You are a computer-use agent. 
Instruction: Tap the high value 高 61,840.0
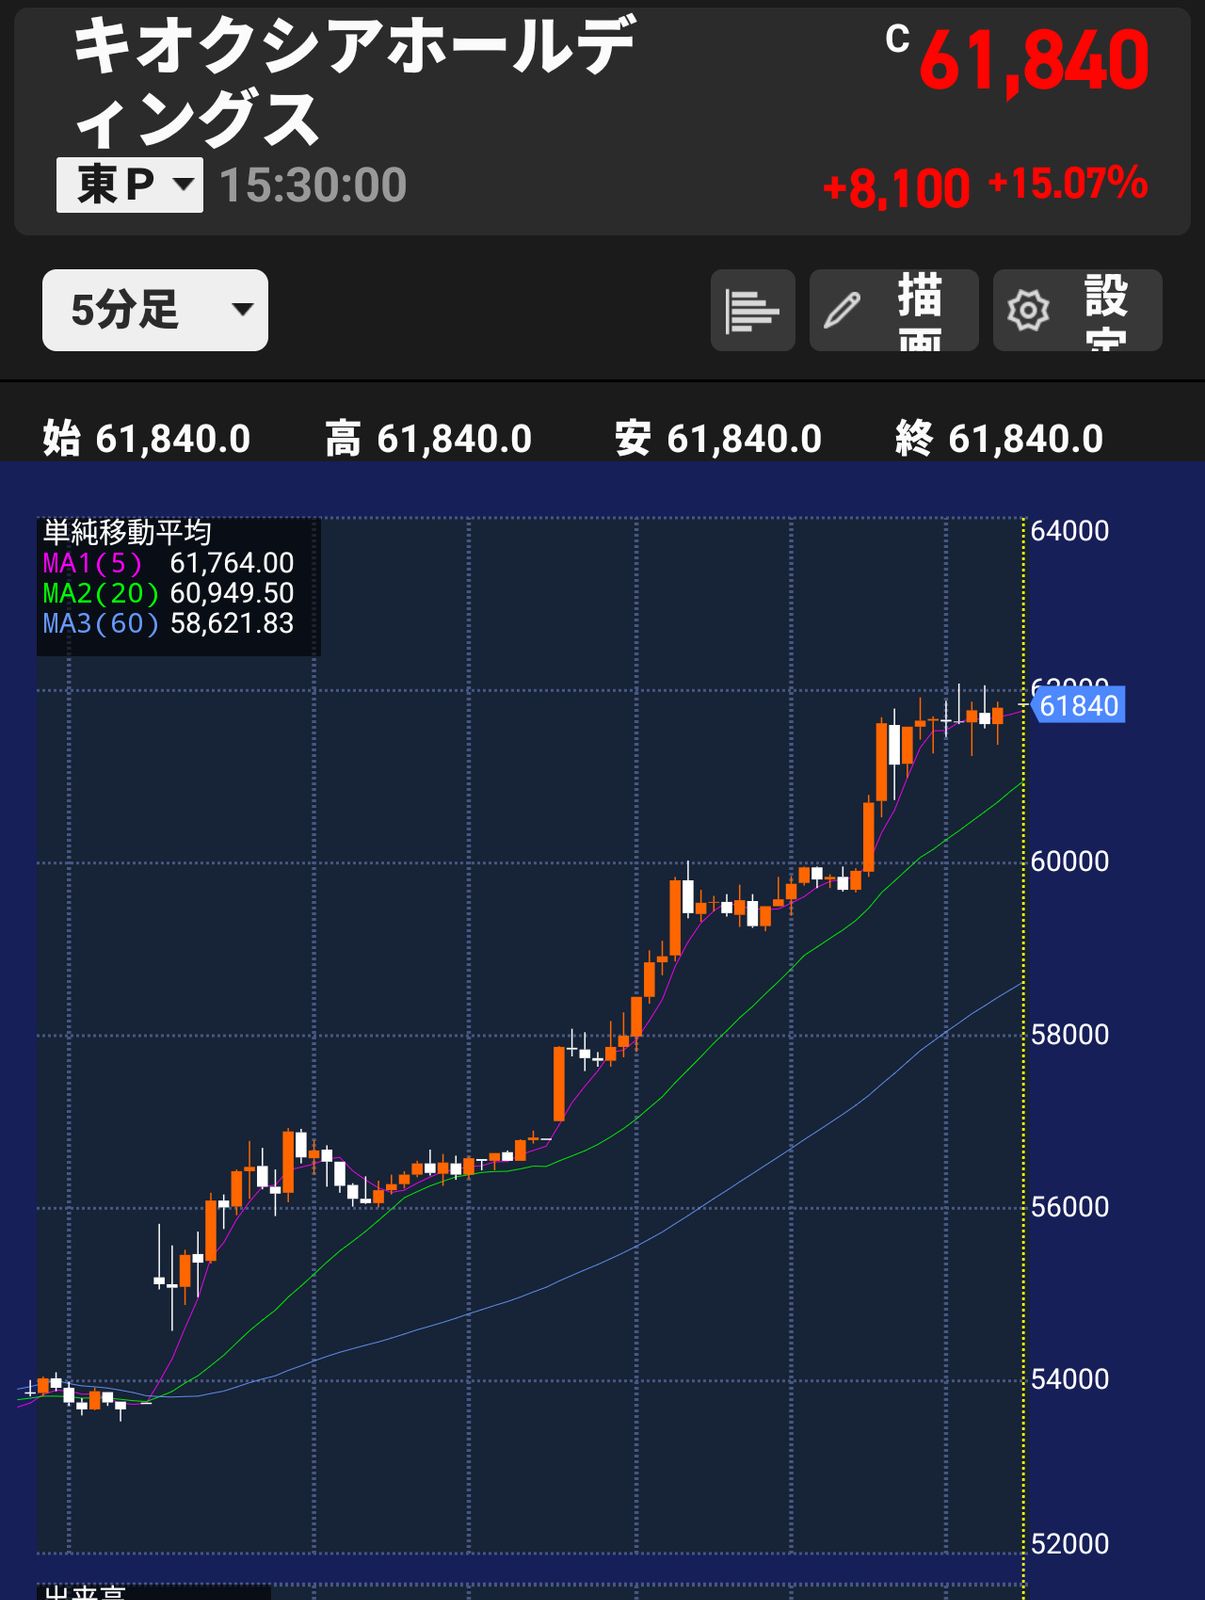[x=428, y=438]
